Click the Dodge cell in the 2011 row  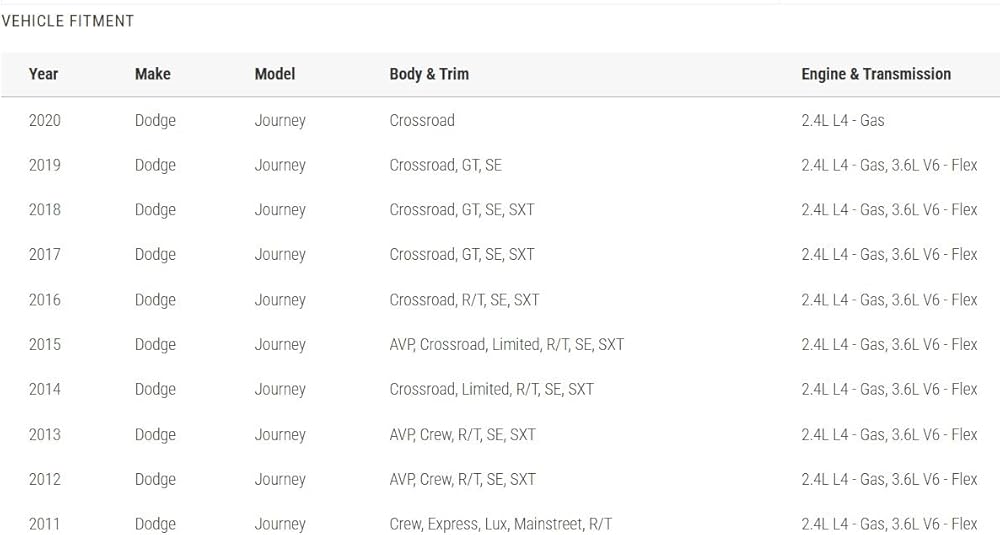point(155,524)
